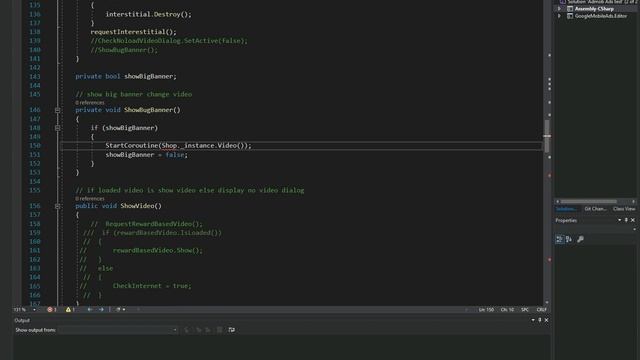The width and height of the screenshot is (640, 360).
Task: Switch to the Git Changes tab
Action: click(x=596, y=209)
